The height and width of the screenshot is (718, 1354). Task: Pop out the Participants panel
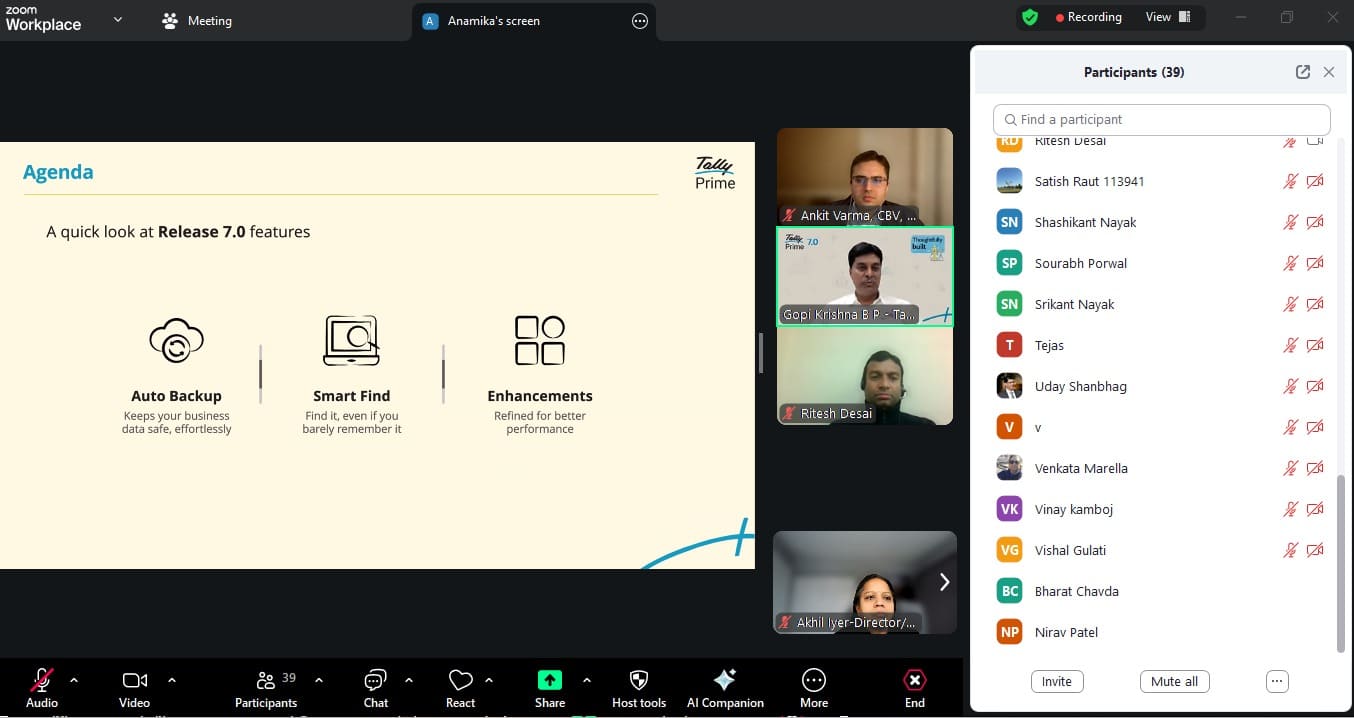pos(1302,72)
